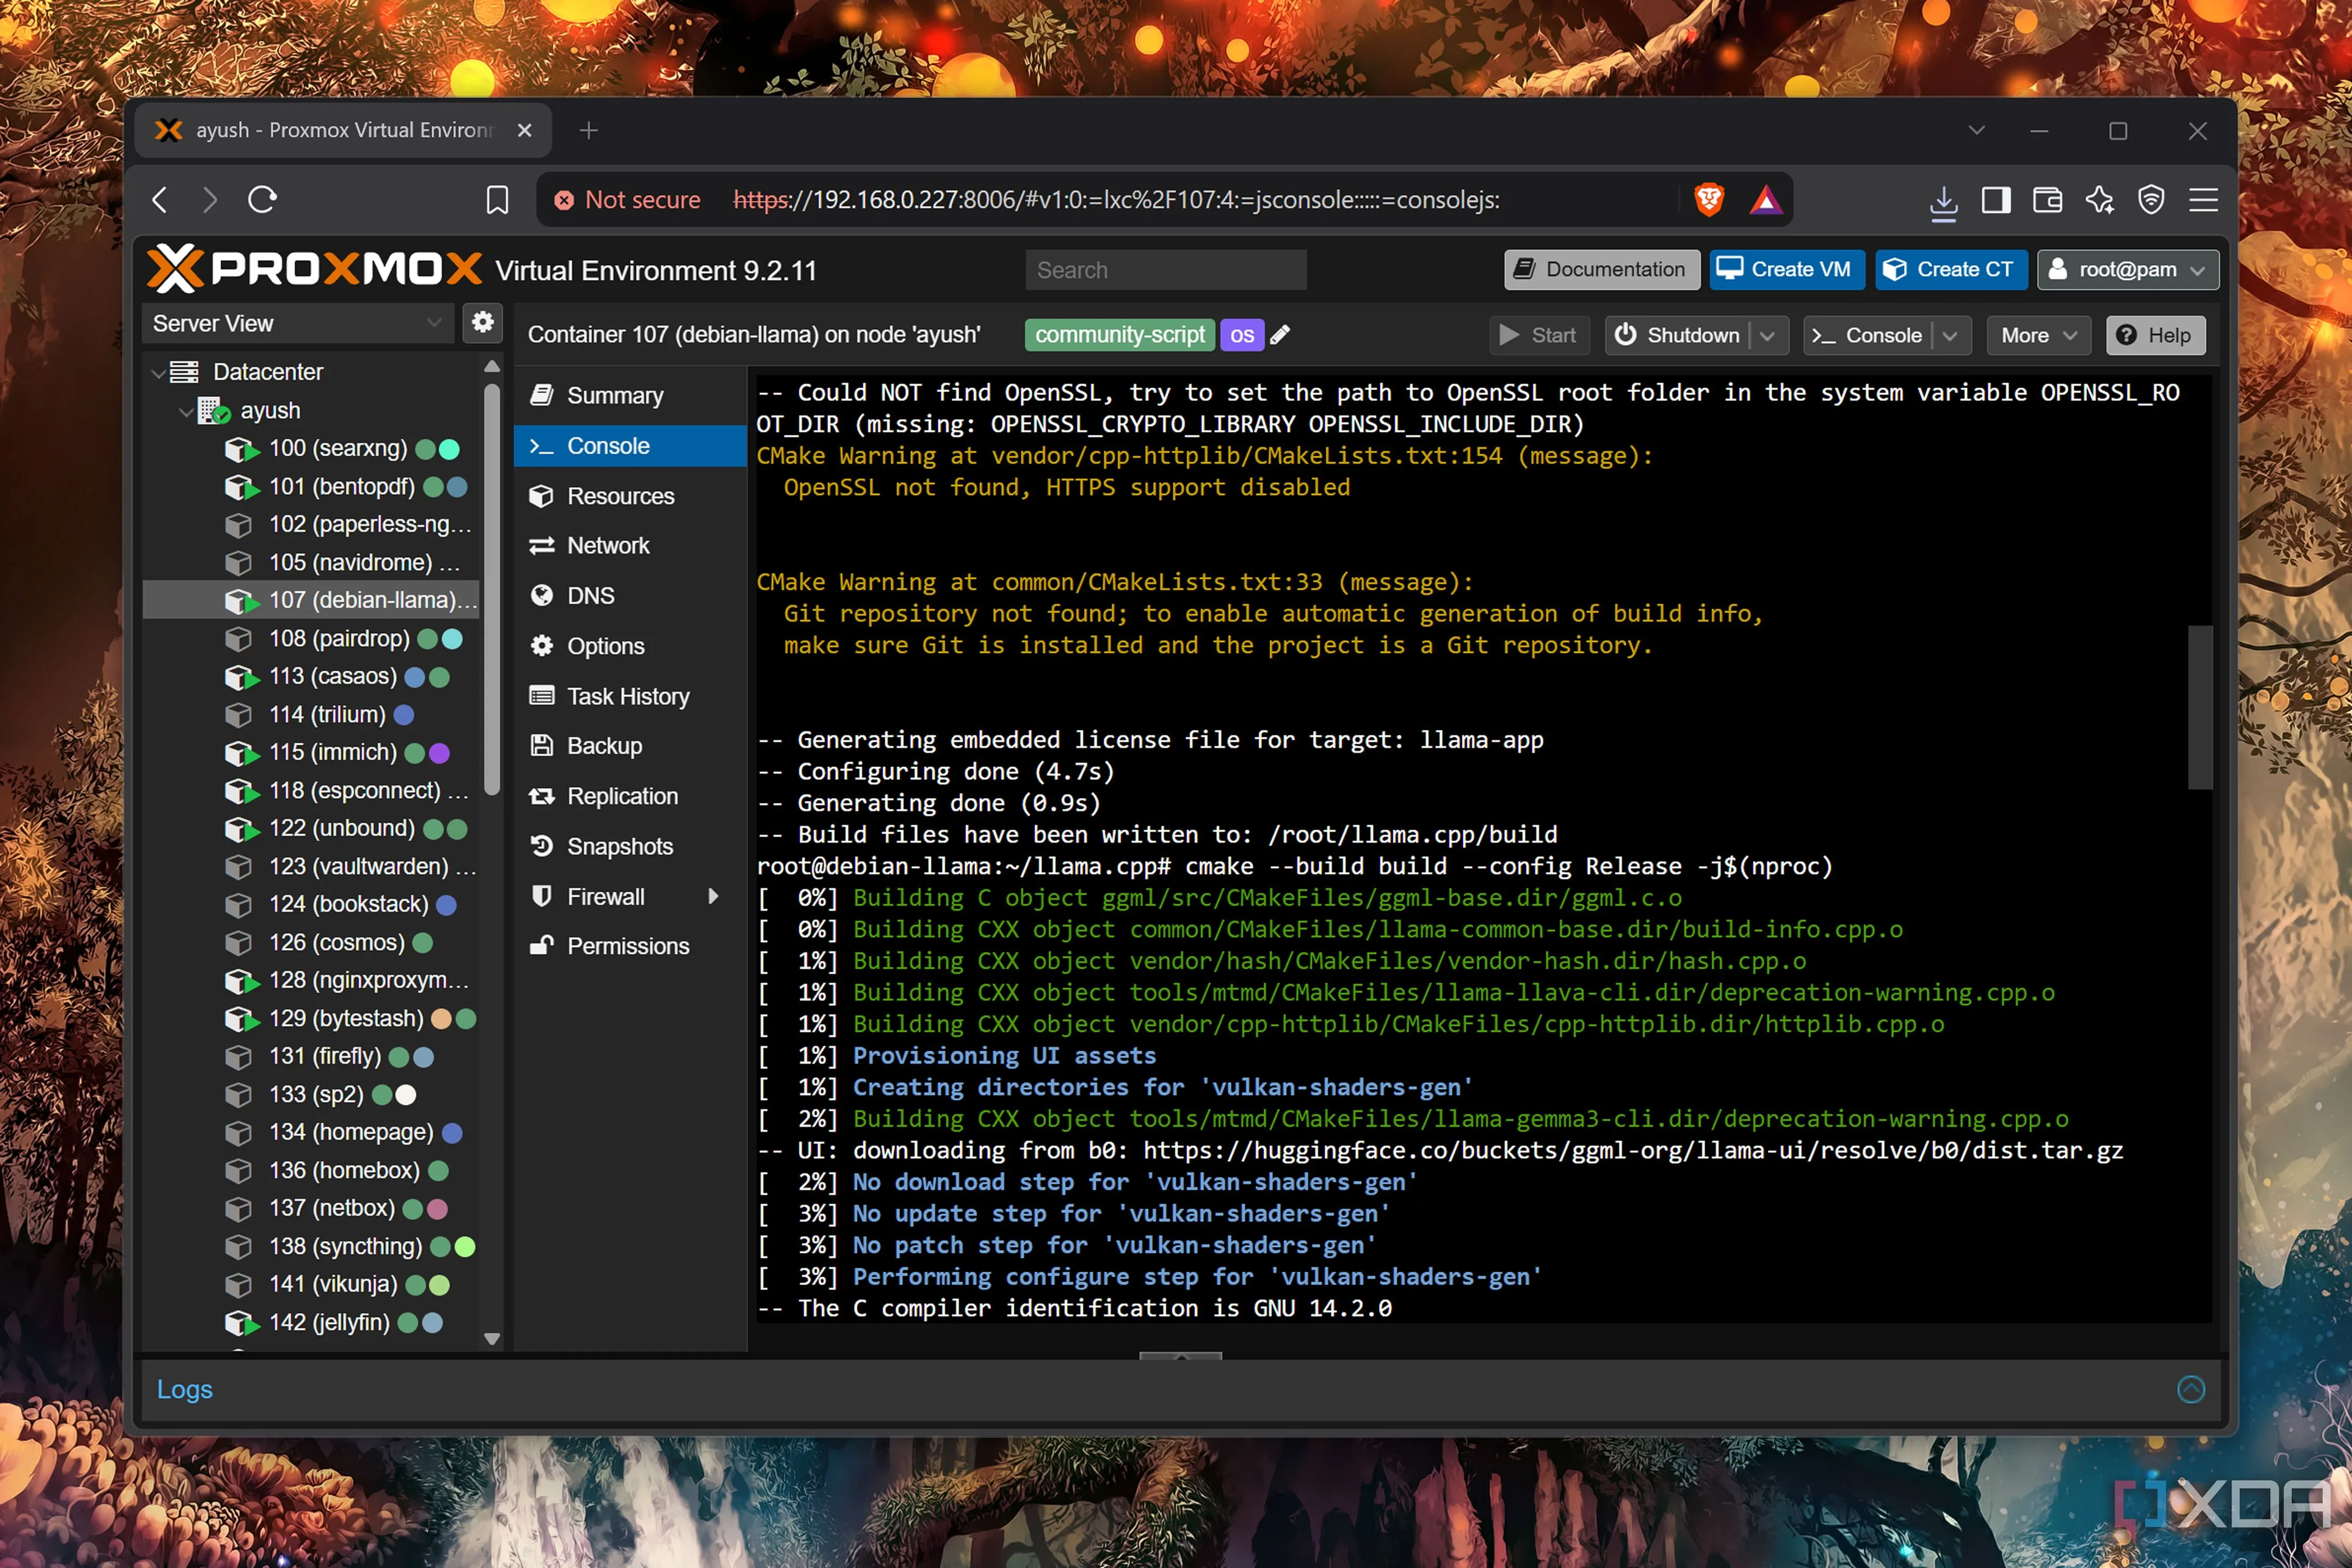Click the browser address bar URL

1116,200
